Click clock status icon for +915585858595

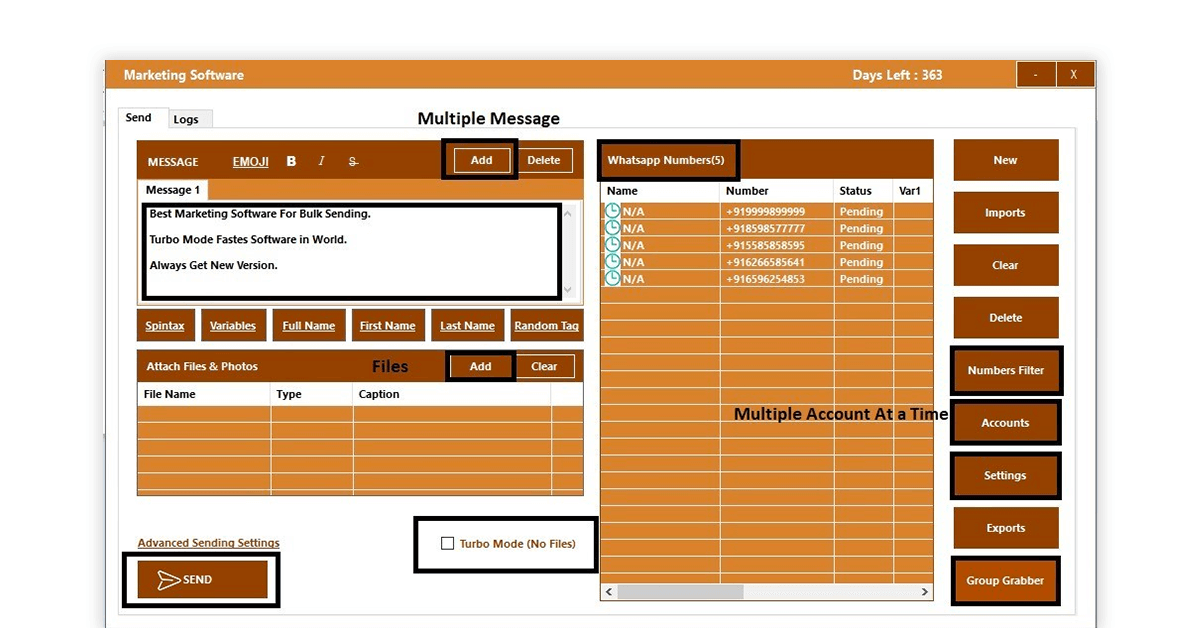click(x=612, y=245)
